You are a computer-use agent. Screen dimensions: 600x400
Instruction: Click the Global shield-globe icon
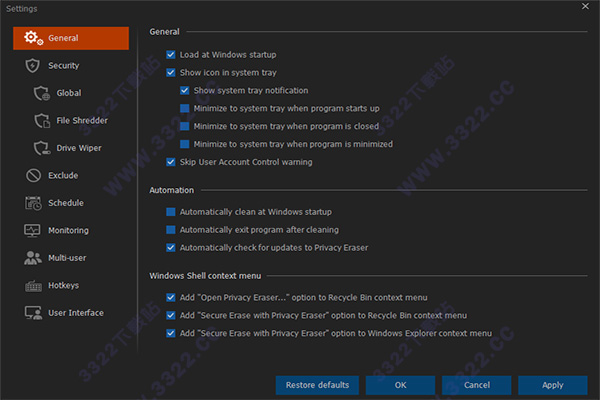coord(41,93)
